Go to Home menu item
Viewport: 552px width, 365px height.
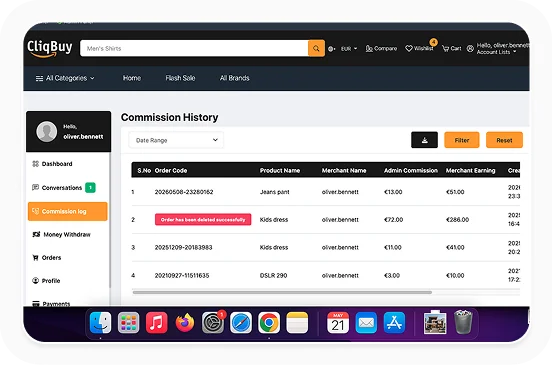tap(132, 78)
